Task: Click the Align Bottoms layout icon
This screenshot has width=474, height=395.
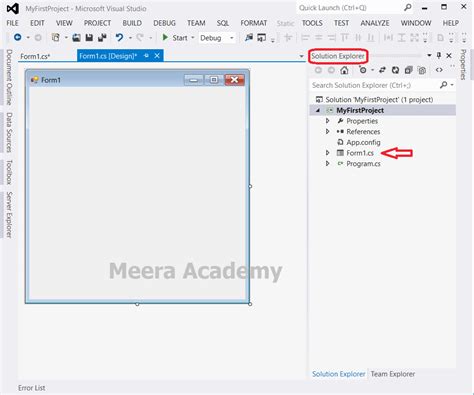Action: coord(371,38)
